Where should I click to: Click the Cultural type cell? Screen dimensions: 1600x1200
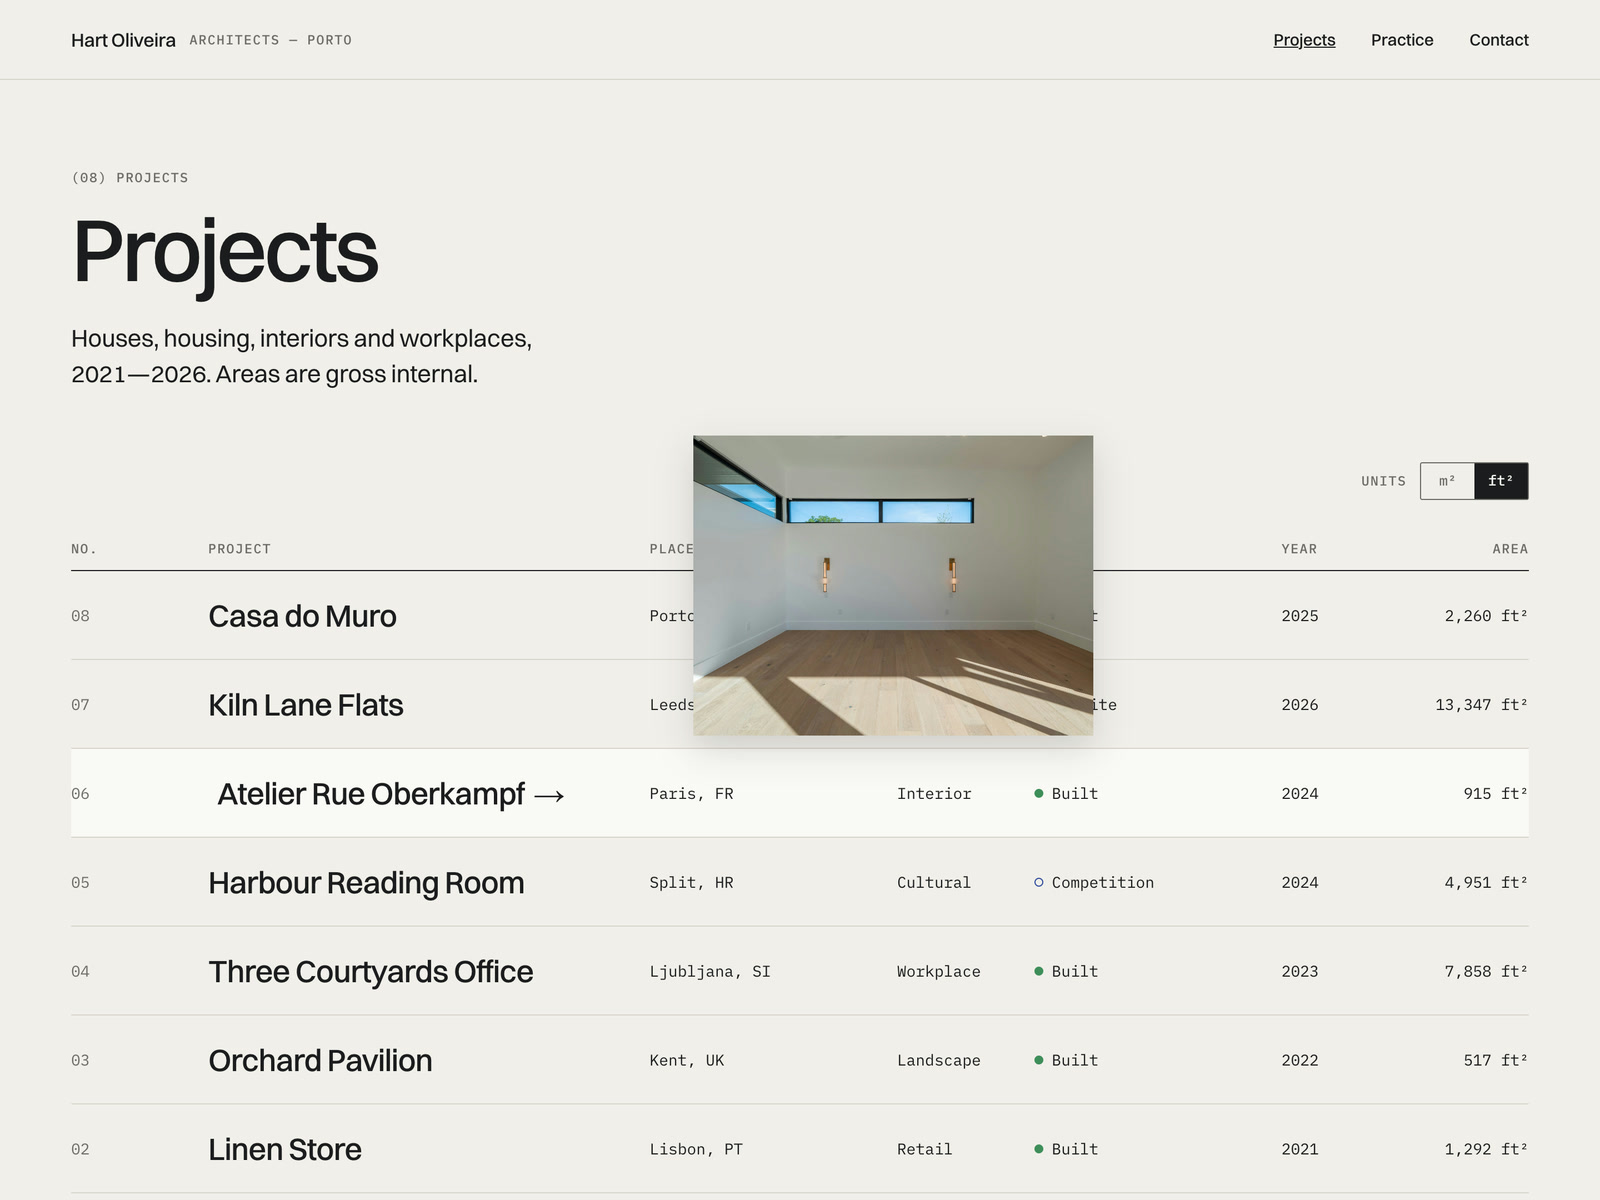point(934,883)
